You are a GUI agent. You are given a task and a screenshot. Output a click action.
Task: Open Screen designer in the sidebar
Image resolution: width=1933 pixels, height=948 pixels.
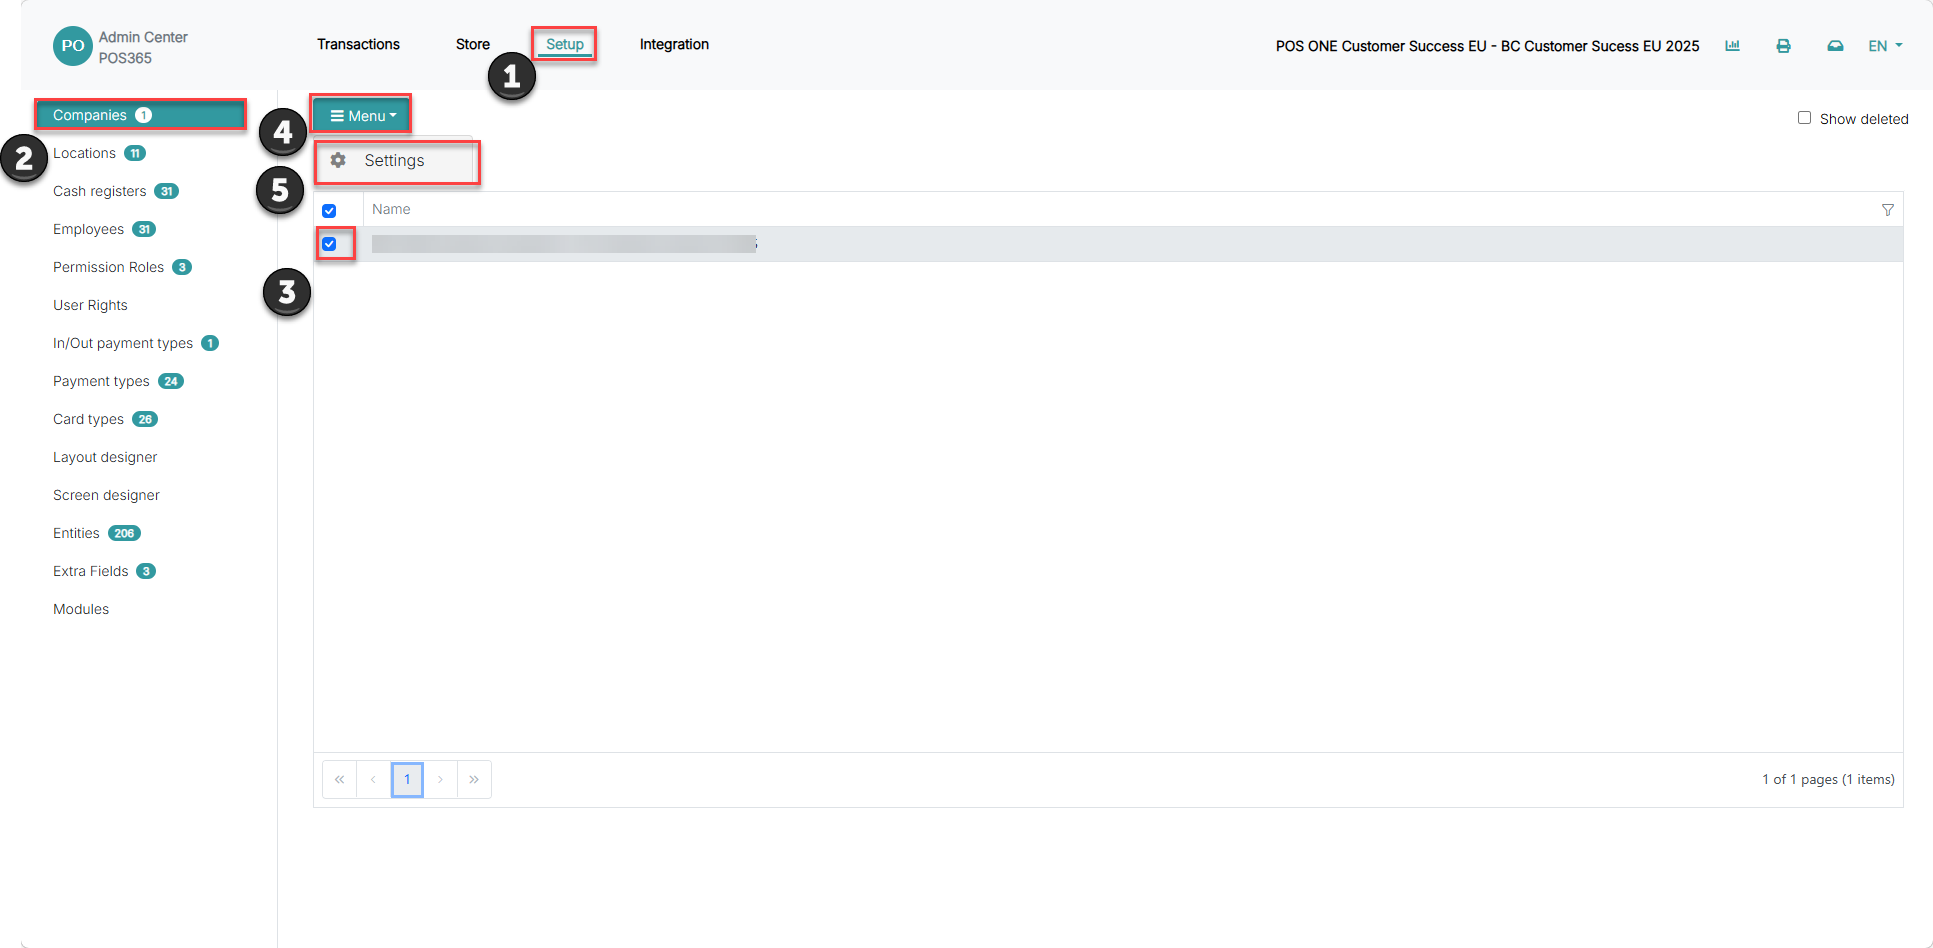(x=106, y=495)
